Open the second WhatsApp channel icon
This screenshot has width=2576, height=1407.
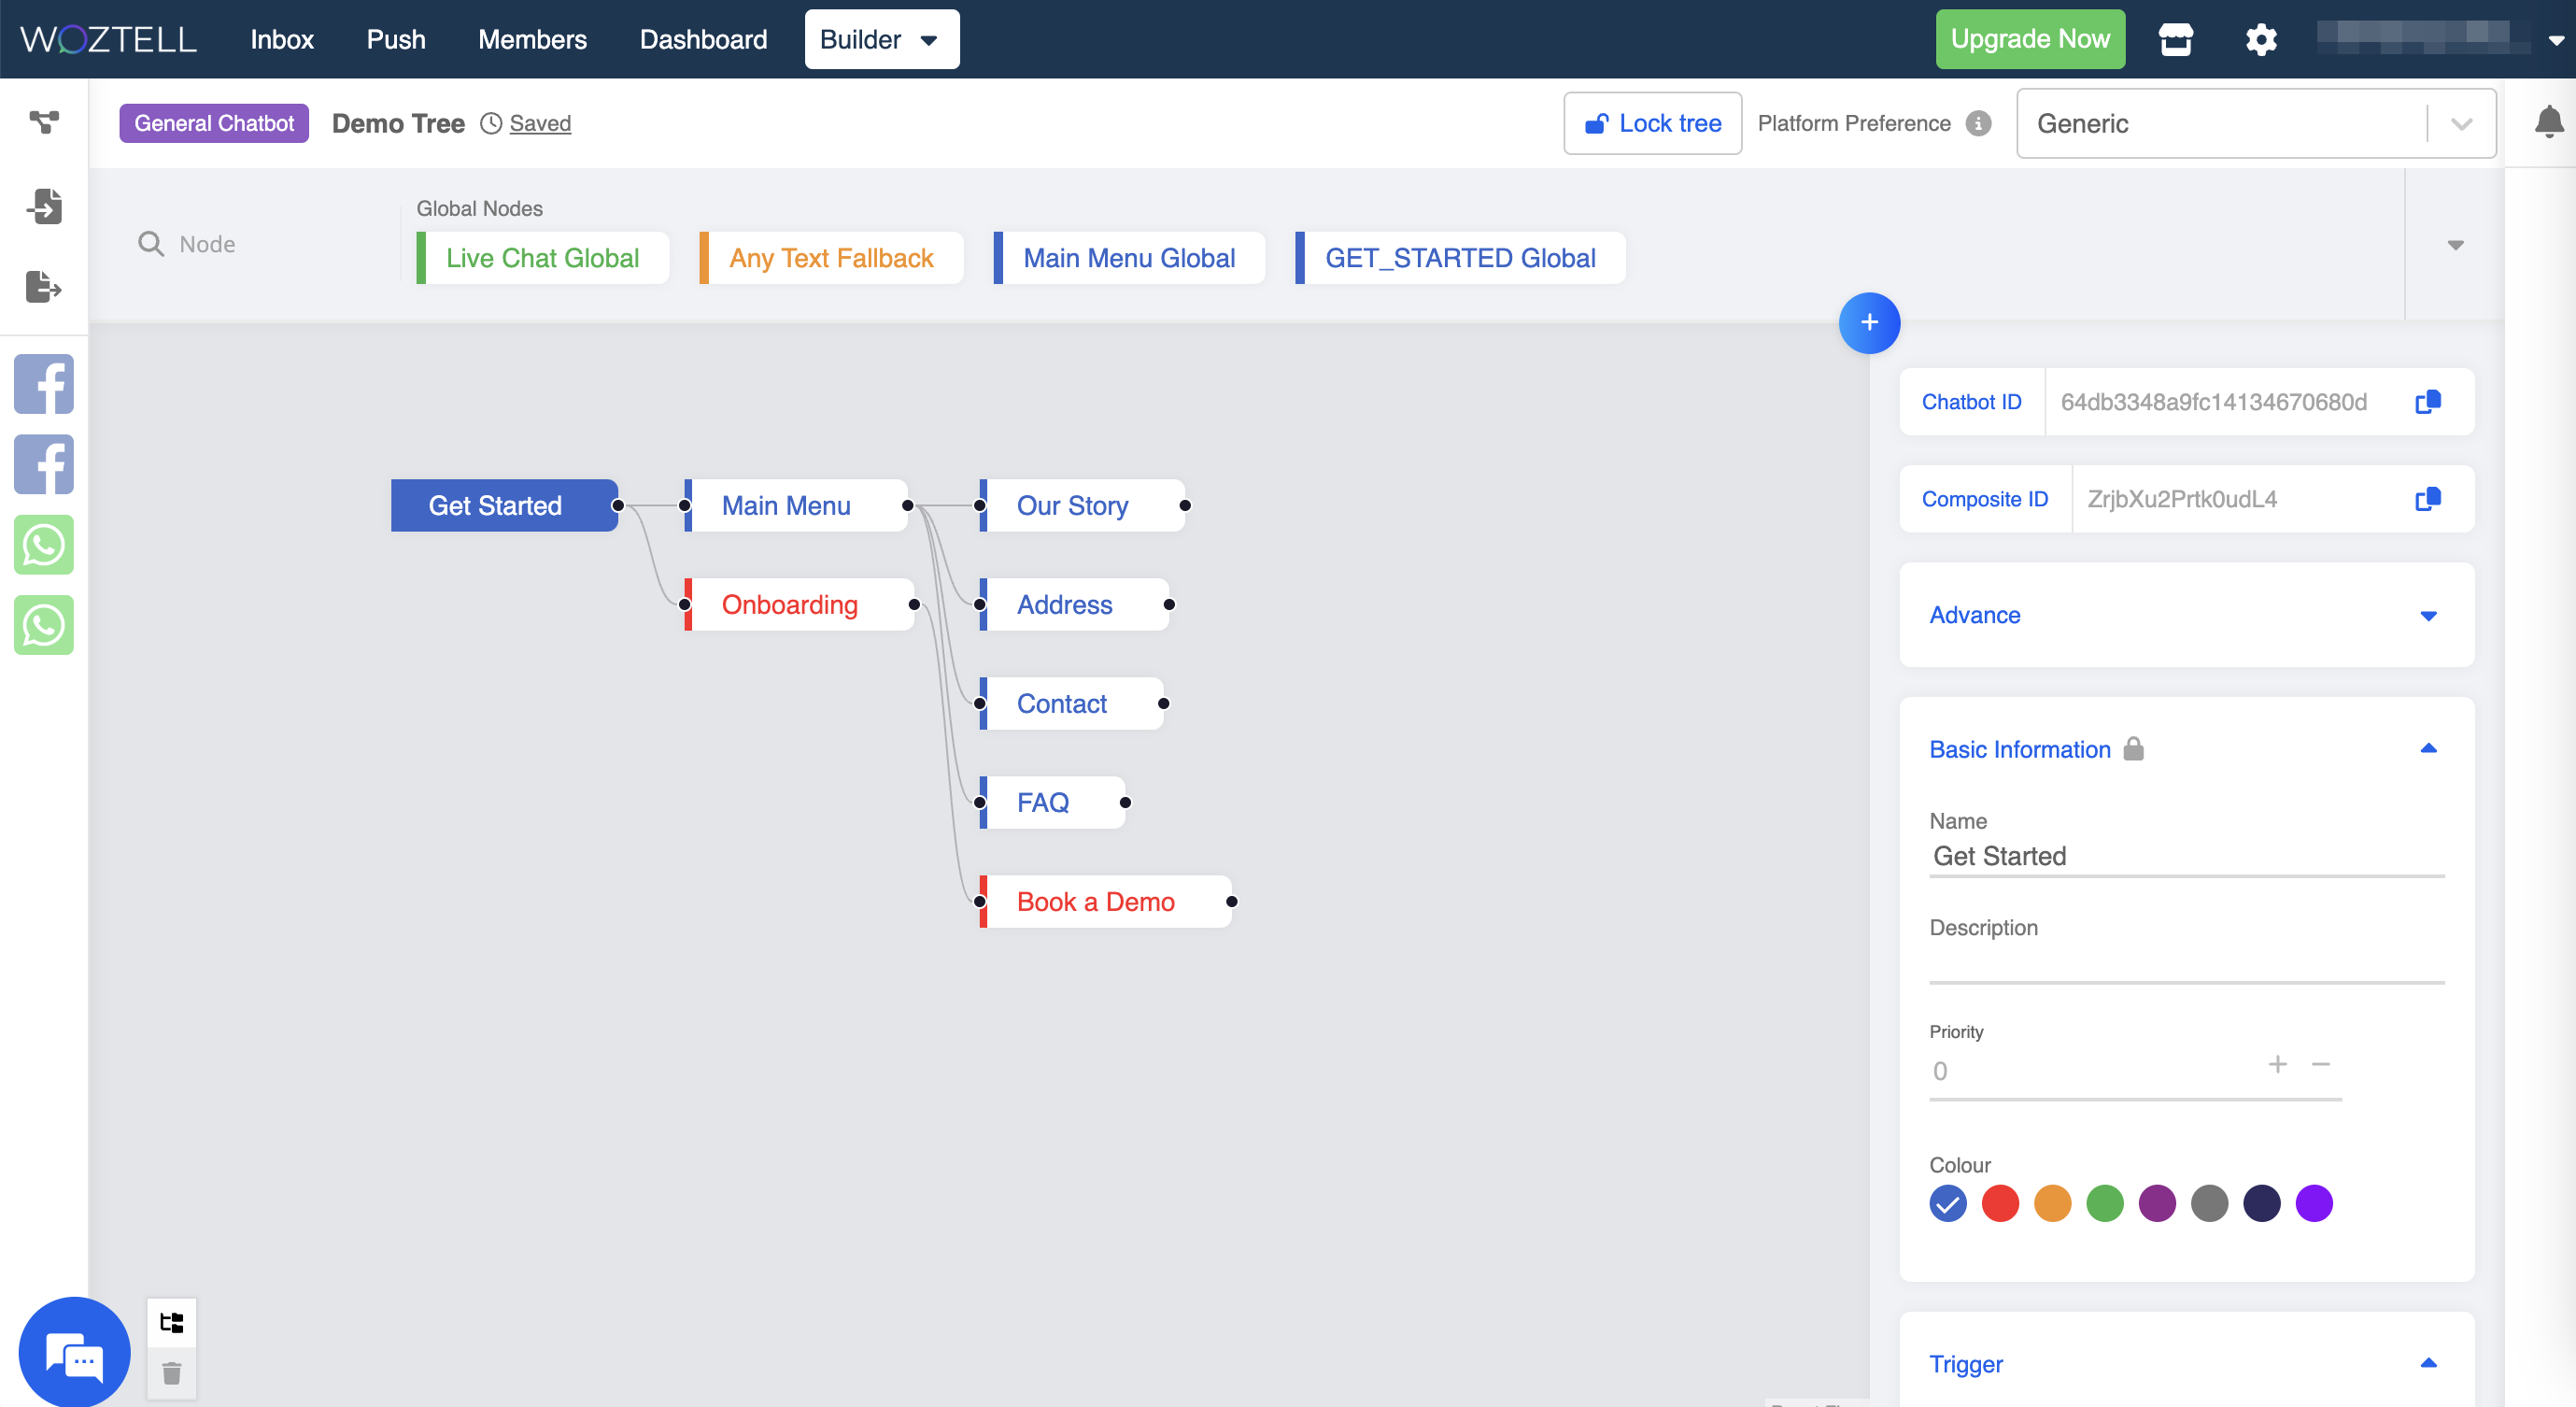coord(44,626)
